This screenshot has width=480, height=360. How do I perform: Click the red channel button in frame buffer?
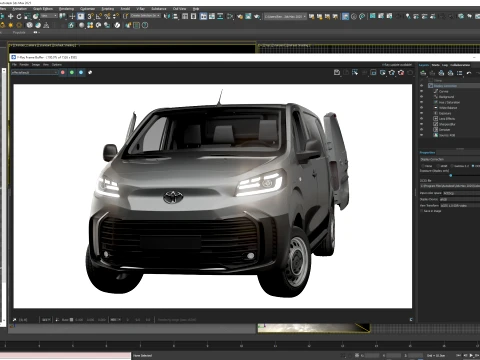coord(63,72)
